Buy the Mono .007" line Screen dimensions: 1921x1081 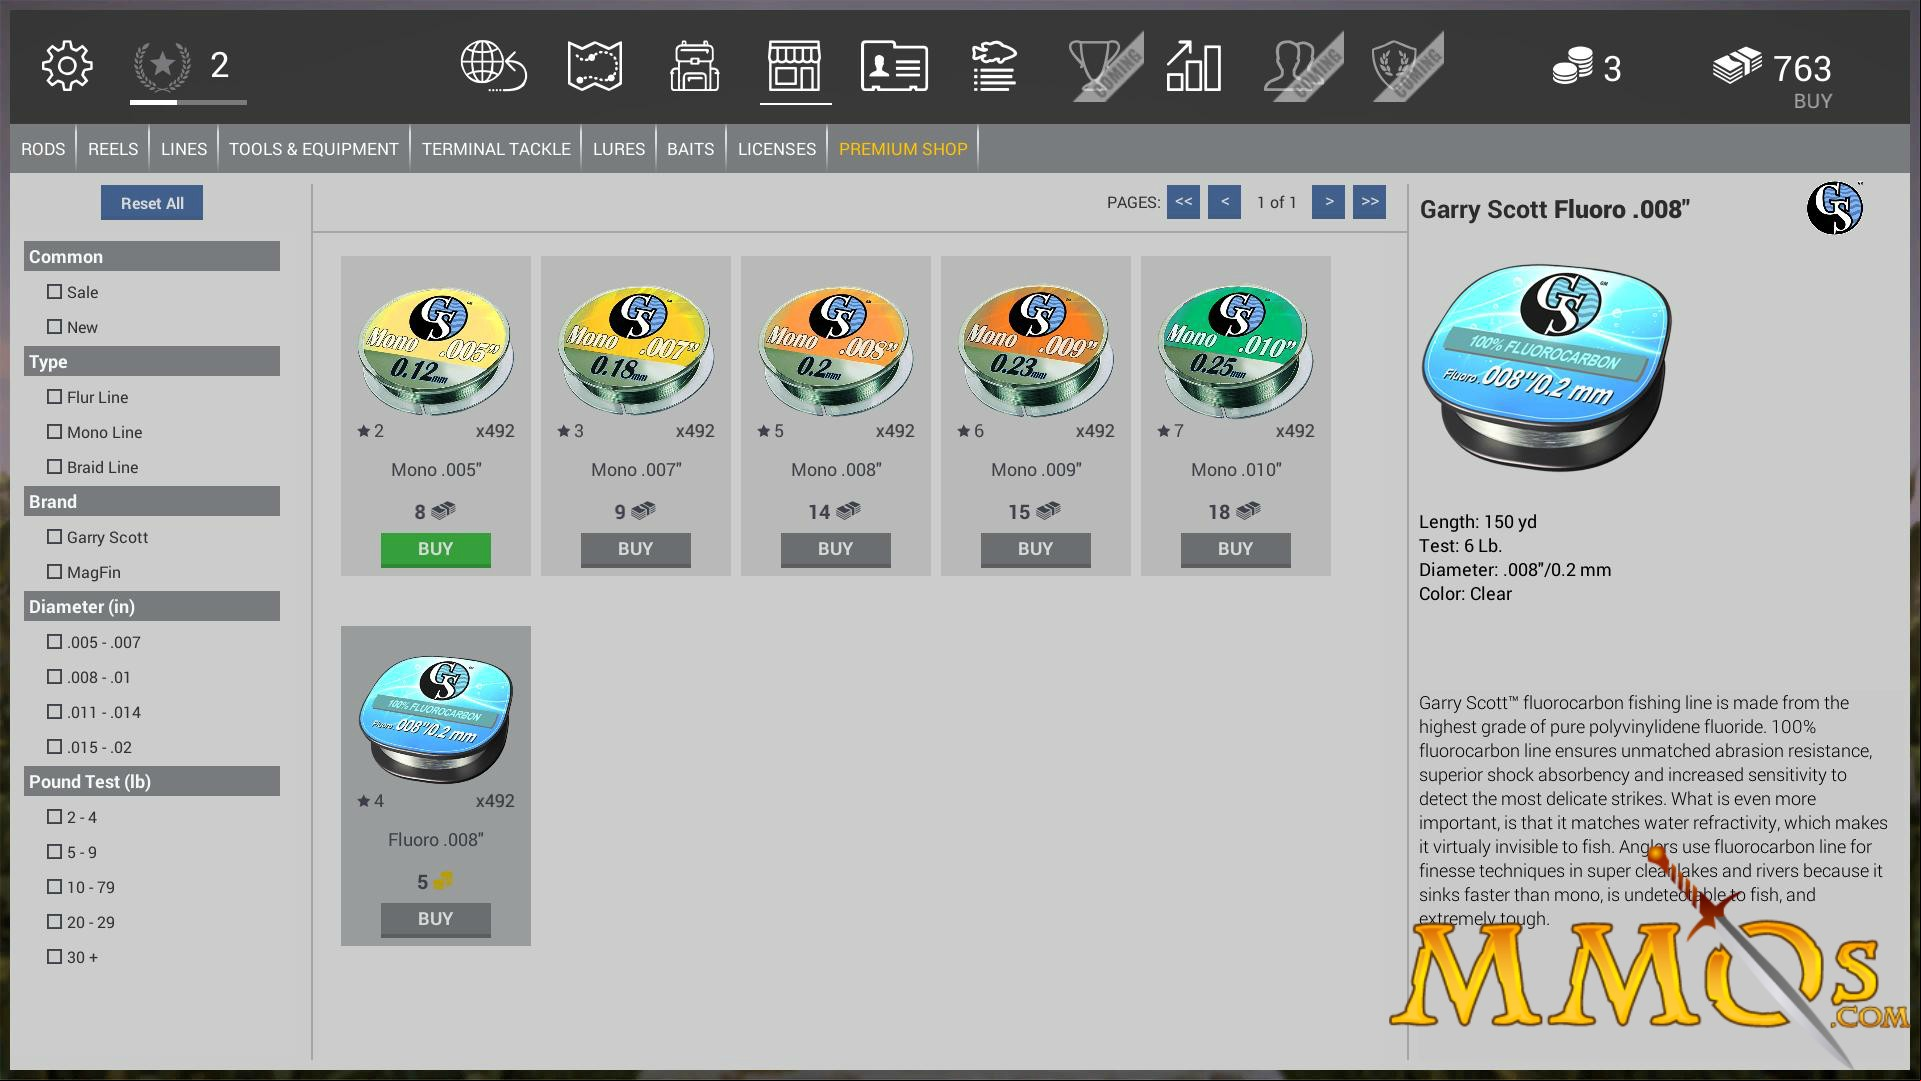(x=636, y=549)
